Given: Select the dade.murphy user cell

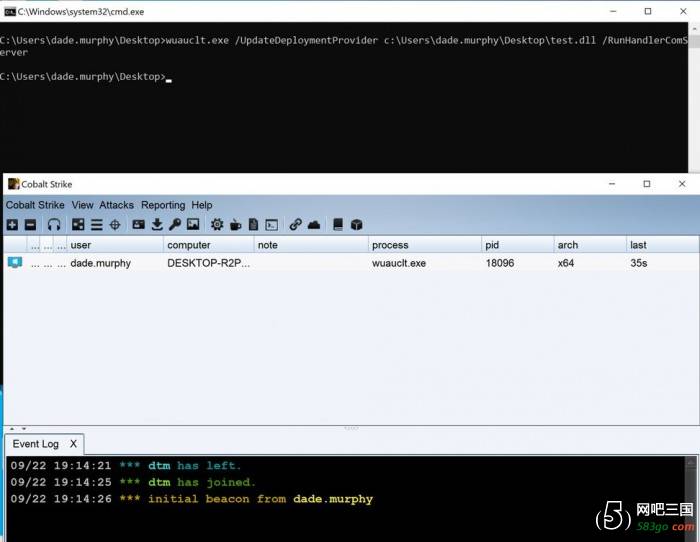Looking at the screenshot, I should (100, 263).
